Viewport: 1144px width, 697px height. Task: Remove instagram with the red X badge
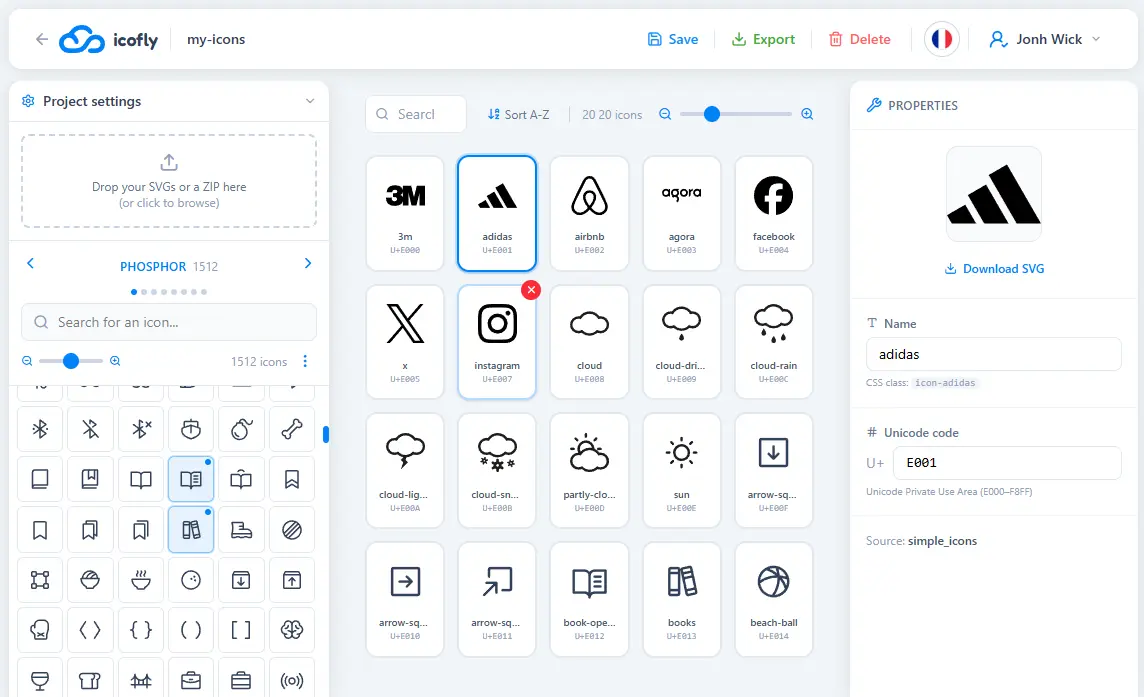pyautogui.click(x=531, y=290)
